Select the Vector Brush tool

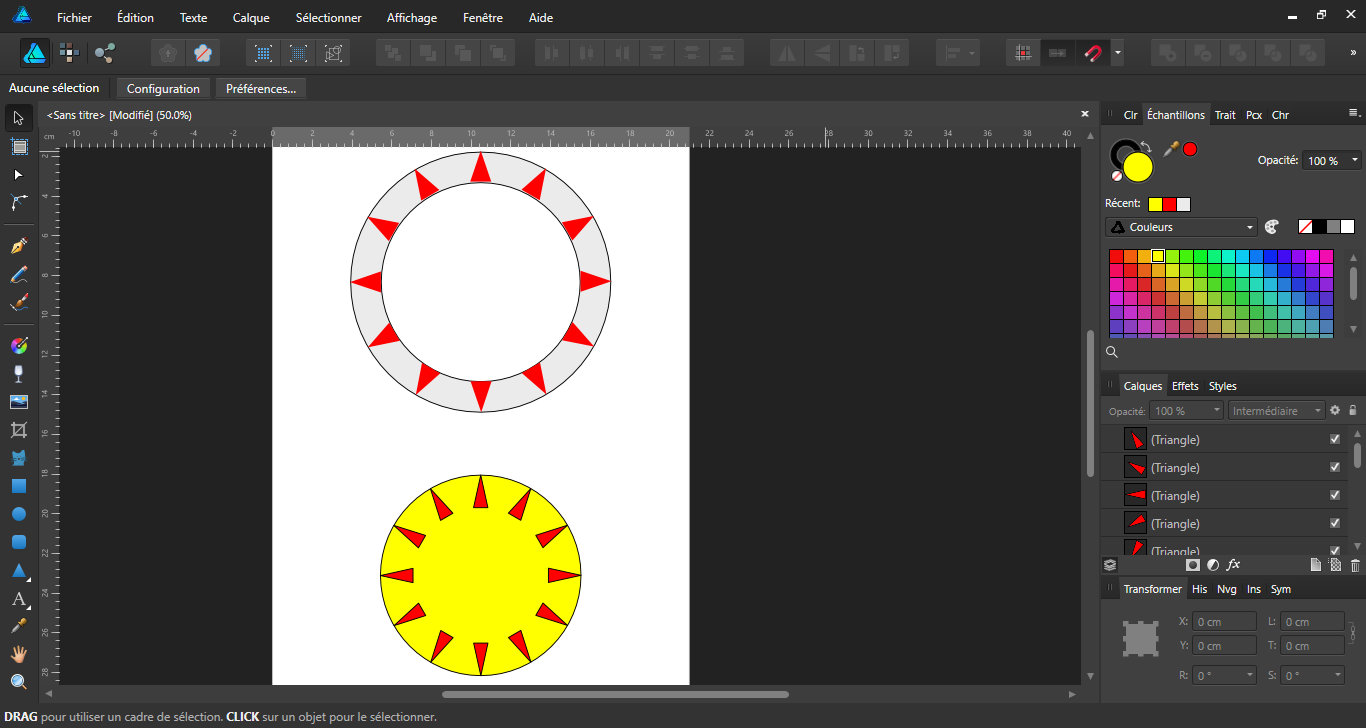(18, 302)
